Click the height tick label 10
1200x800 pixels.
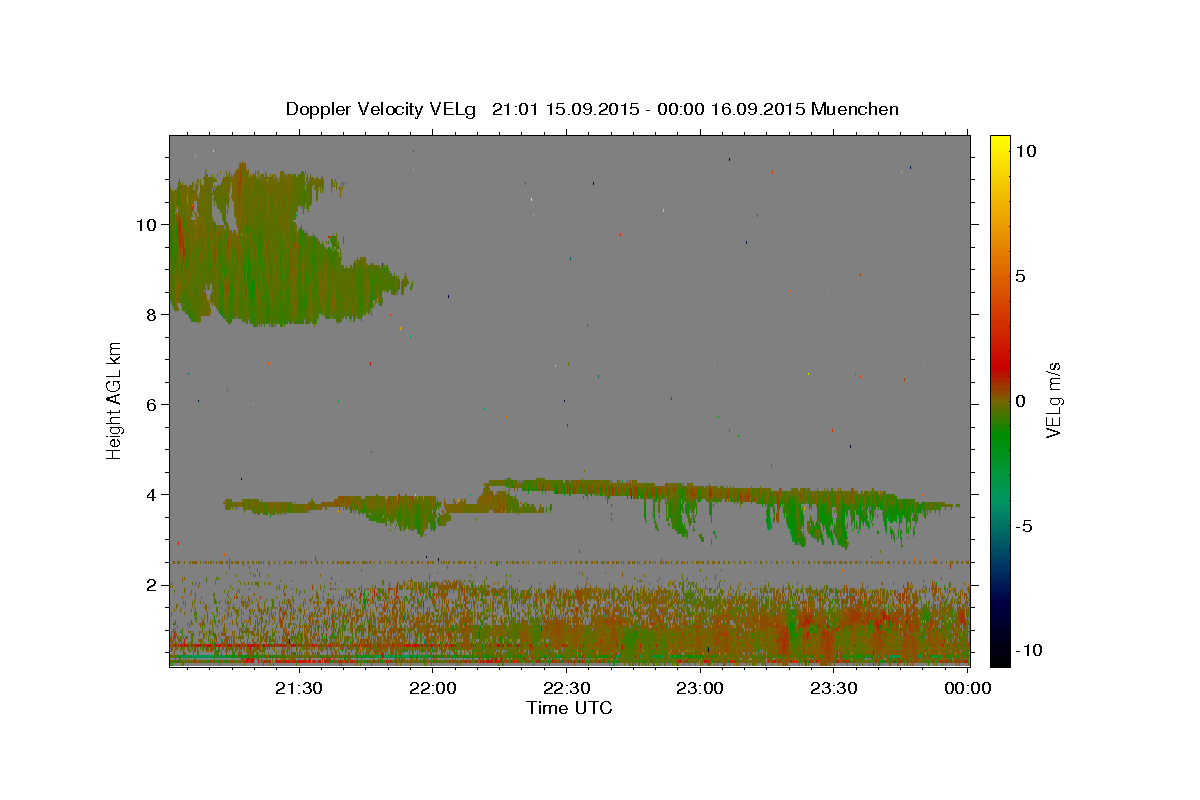[x=147, y=225]
